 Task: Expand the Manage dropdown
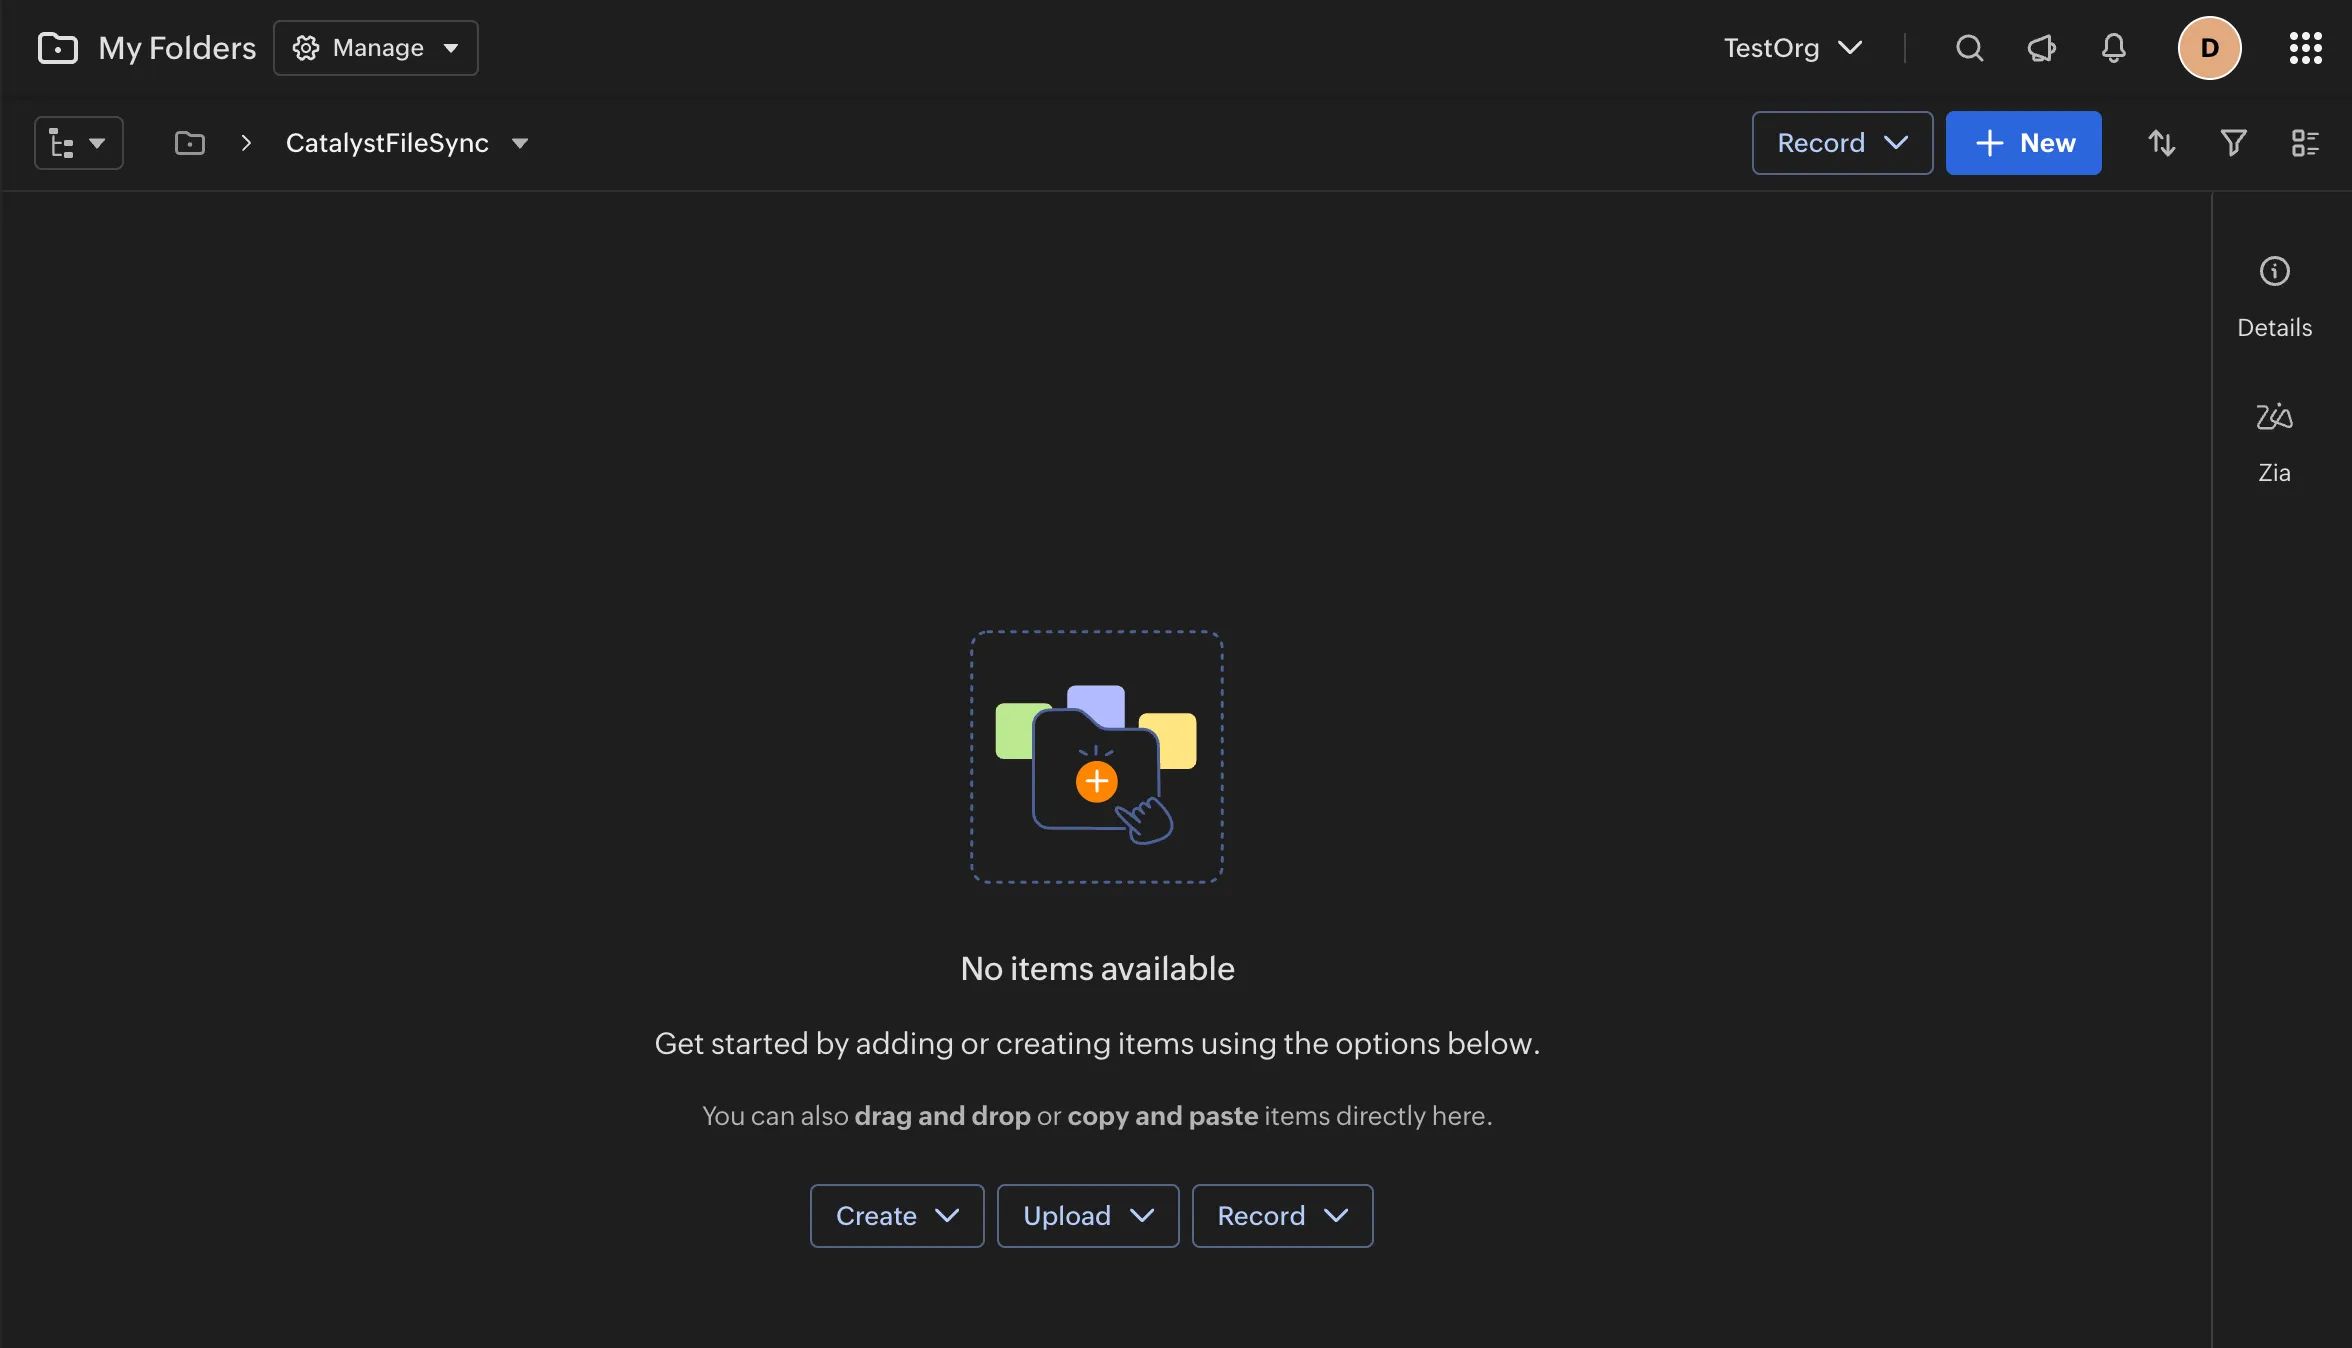click(375, 47)
